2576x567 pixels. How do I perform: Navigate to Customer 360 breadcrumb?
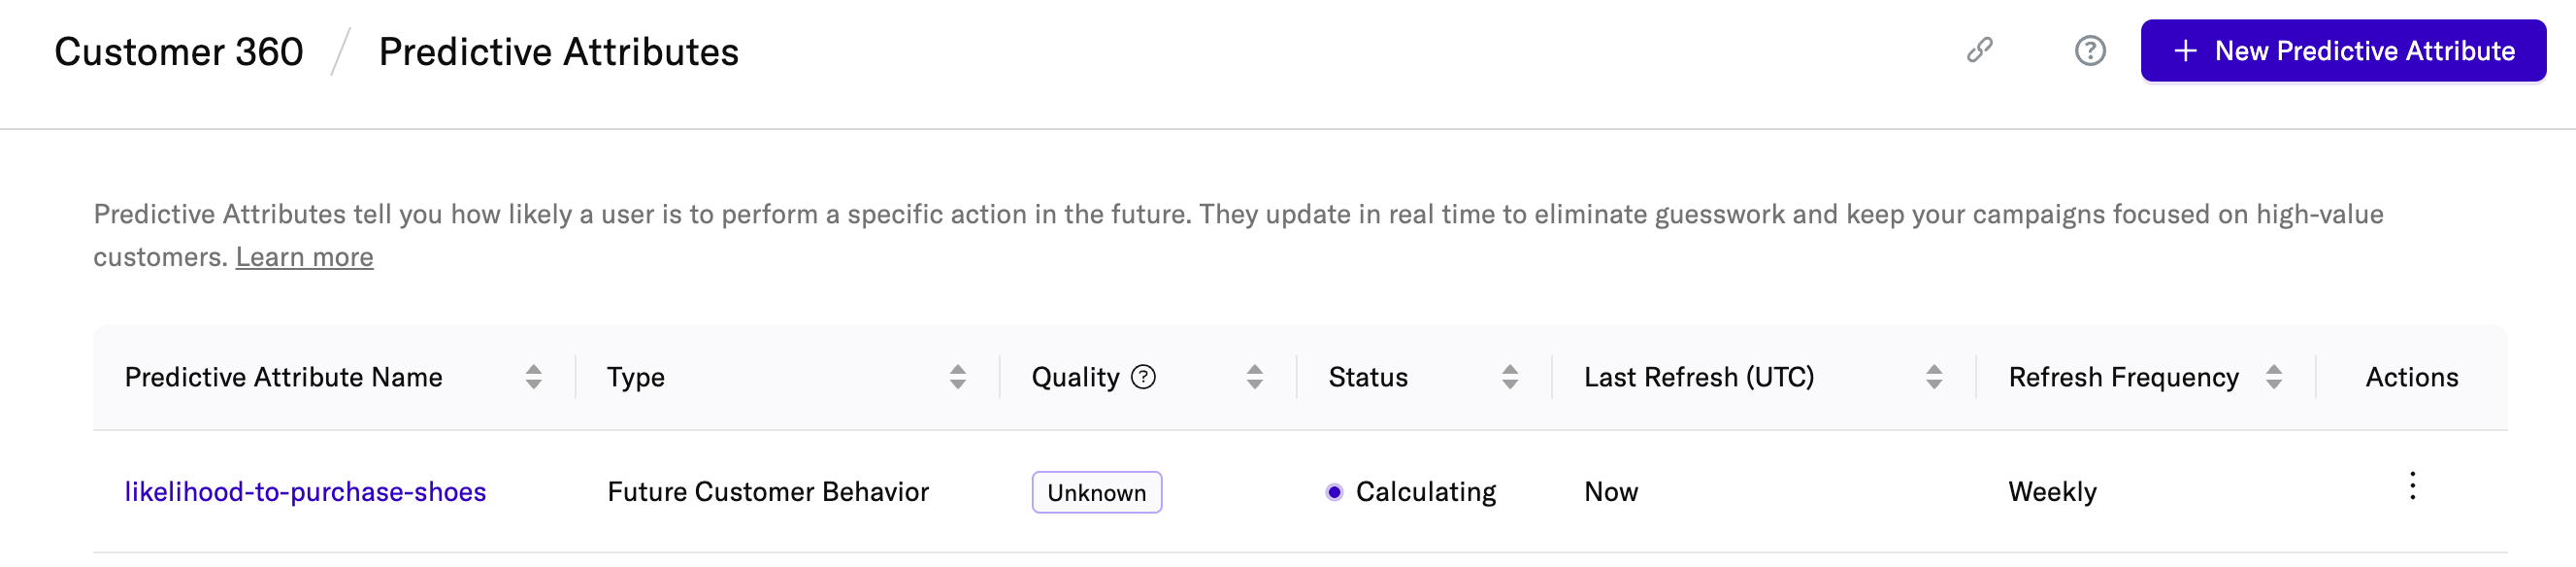click(x=178, y=52)
